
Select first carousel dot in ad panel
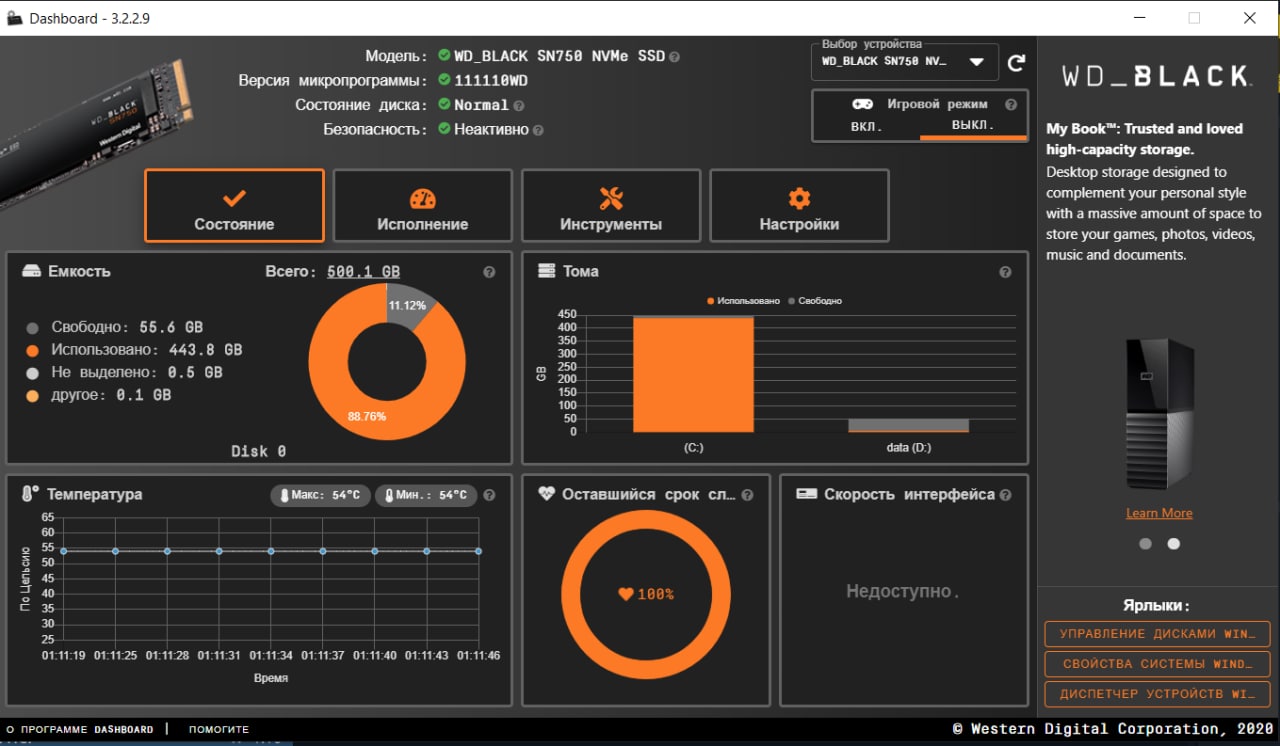tap(1145, 544)
